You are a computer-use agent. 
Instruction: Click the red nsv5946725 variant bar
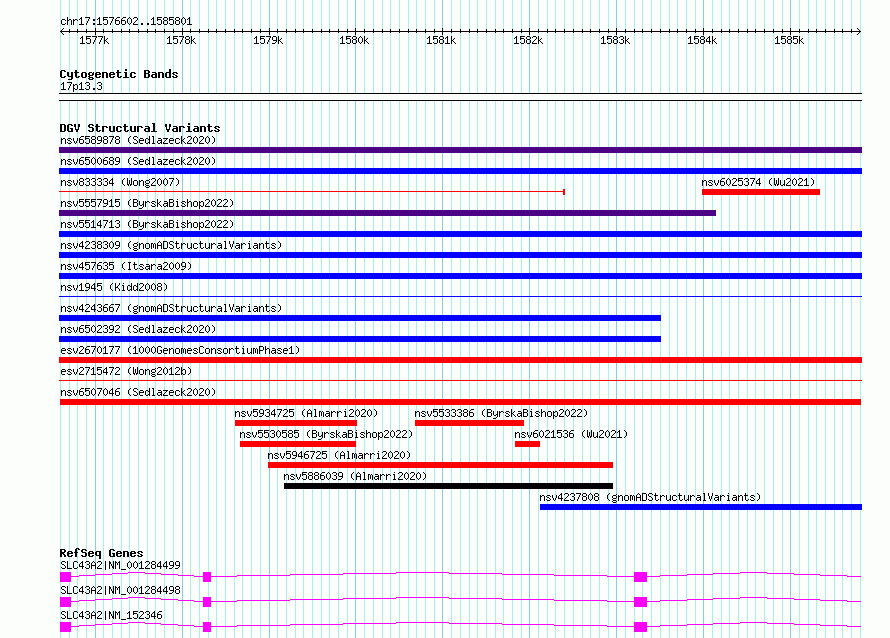[440, 465]
